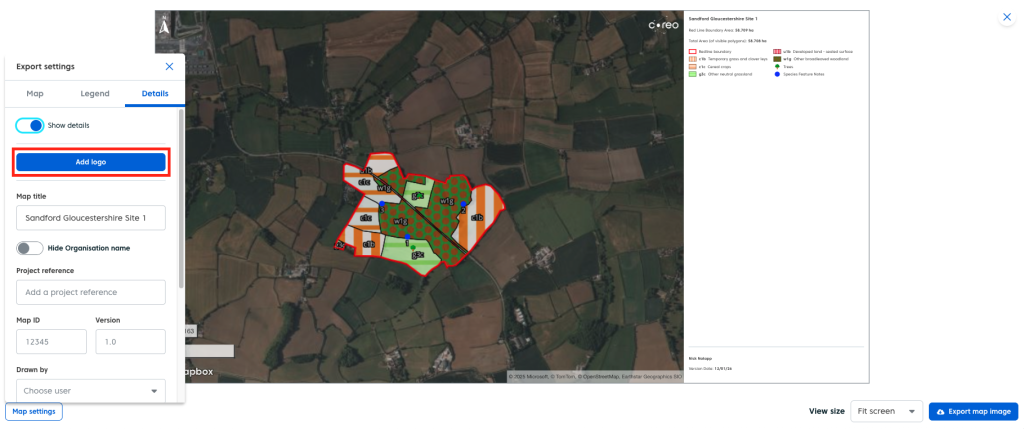This screenshot has width=1024, height=429.
Task: Toggle the Show details switch
Action: point(30,125)
